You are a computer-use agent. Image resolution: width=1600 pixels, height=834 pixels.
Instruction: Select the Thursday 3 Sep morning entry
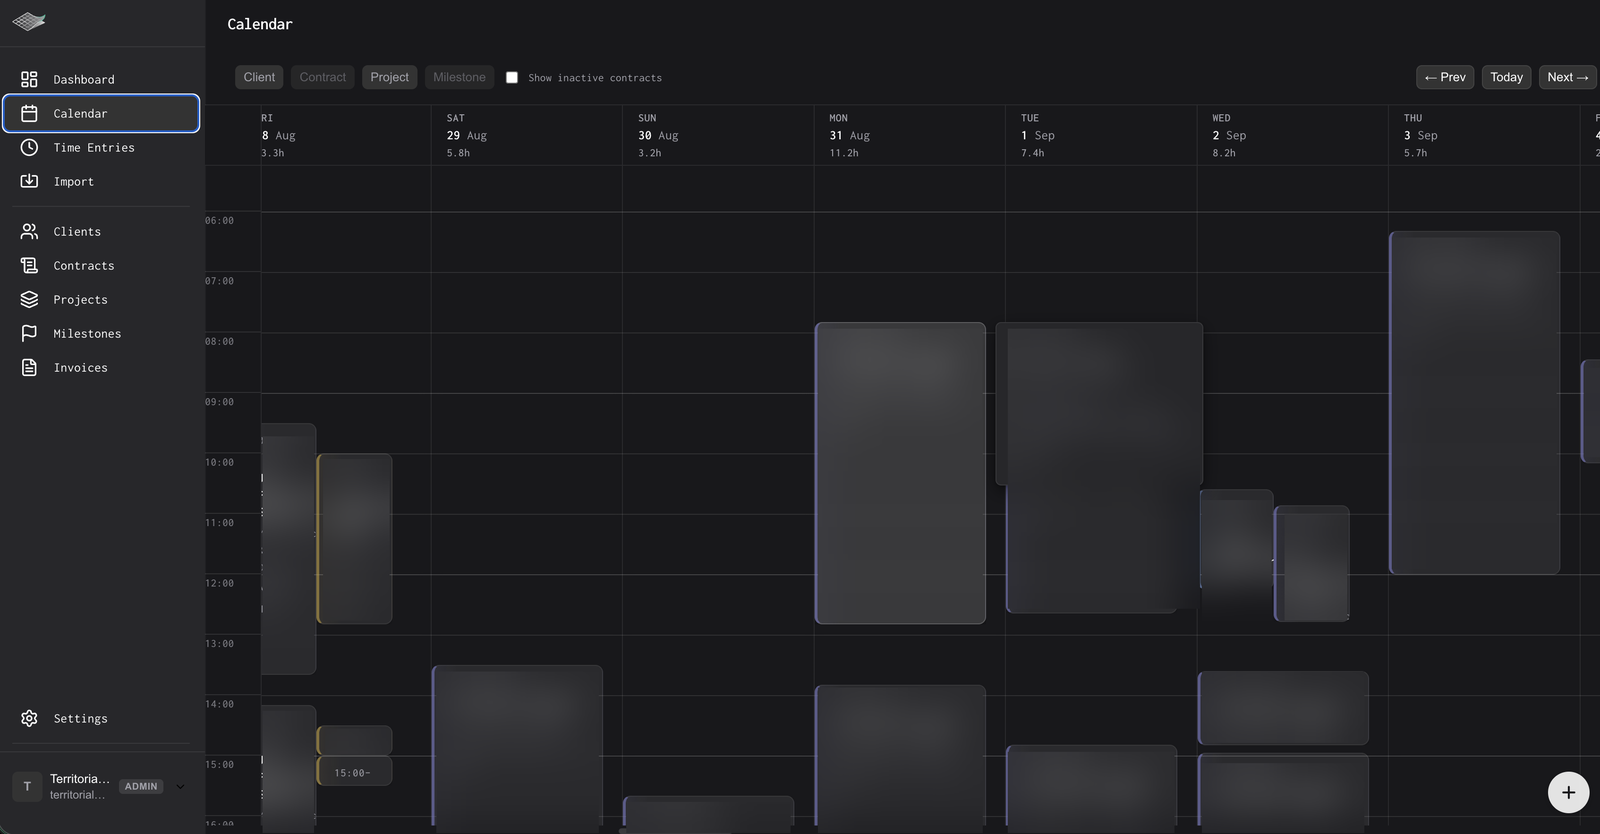(1475, 403)
